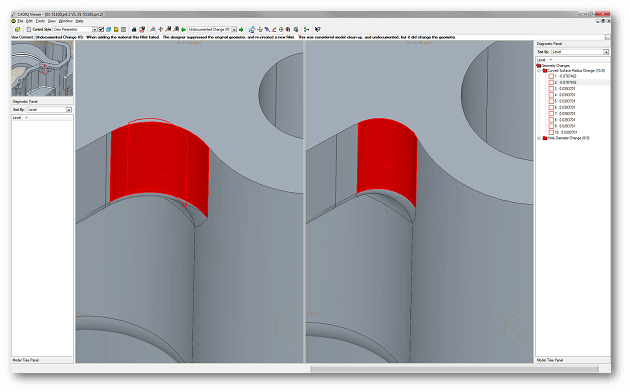Toggle the checkbox for radius change row 7
The image size is (630, 392).
(551, 114)
